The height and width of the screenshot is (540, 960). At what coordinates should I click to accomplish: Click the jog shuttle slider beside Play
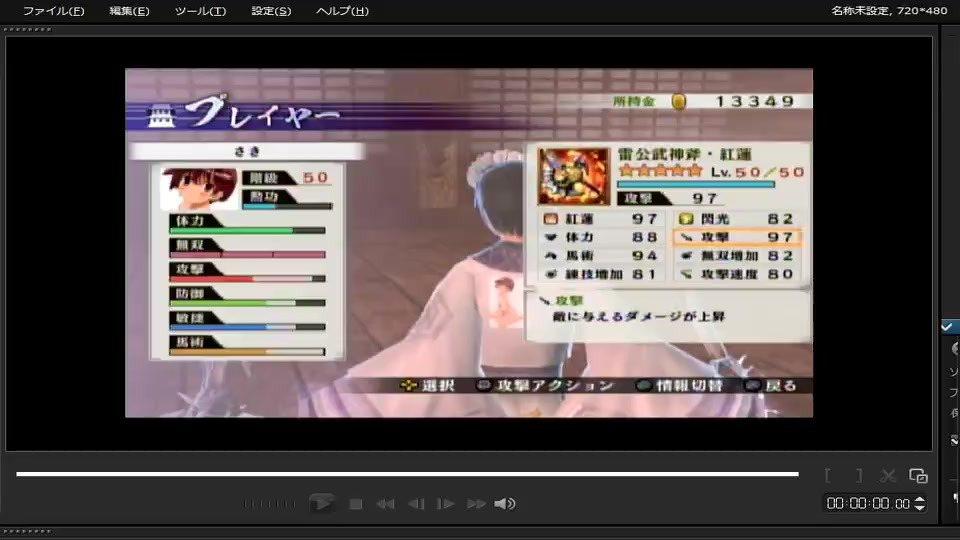269,504
